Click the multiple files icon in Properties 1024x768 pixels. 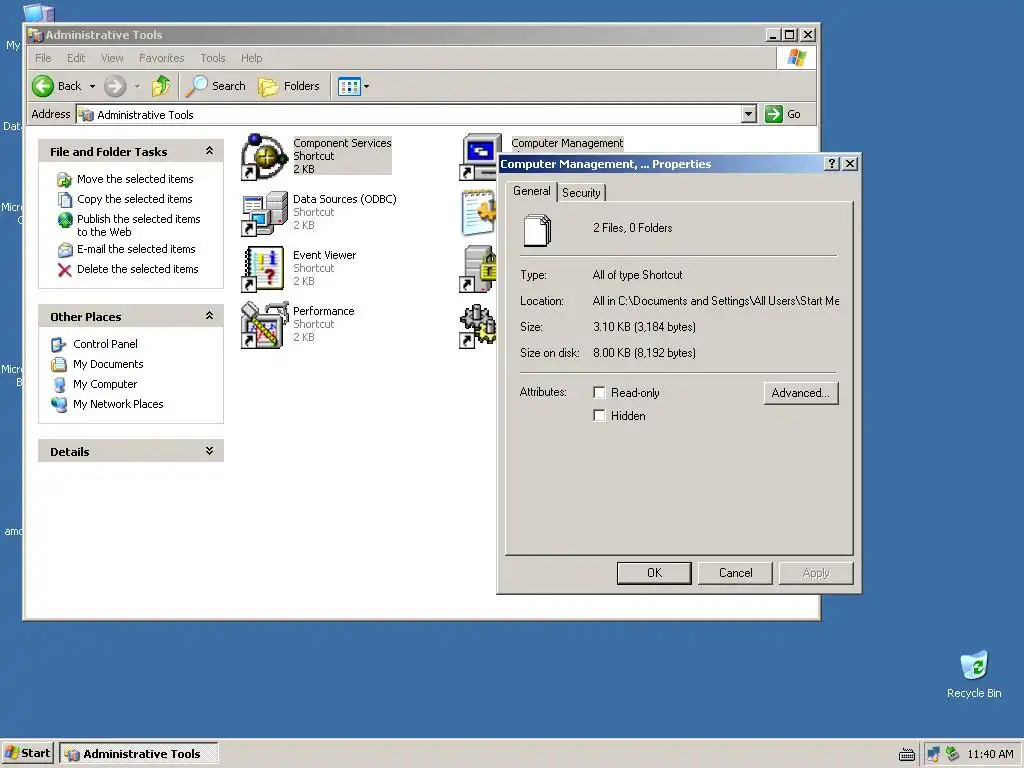[537, 230]
